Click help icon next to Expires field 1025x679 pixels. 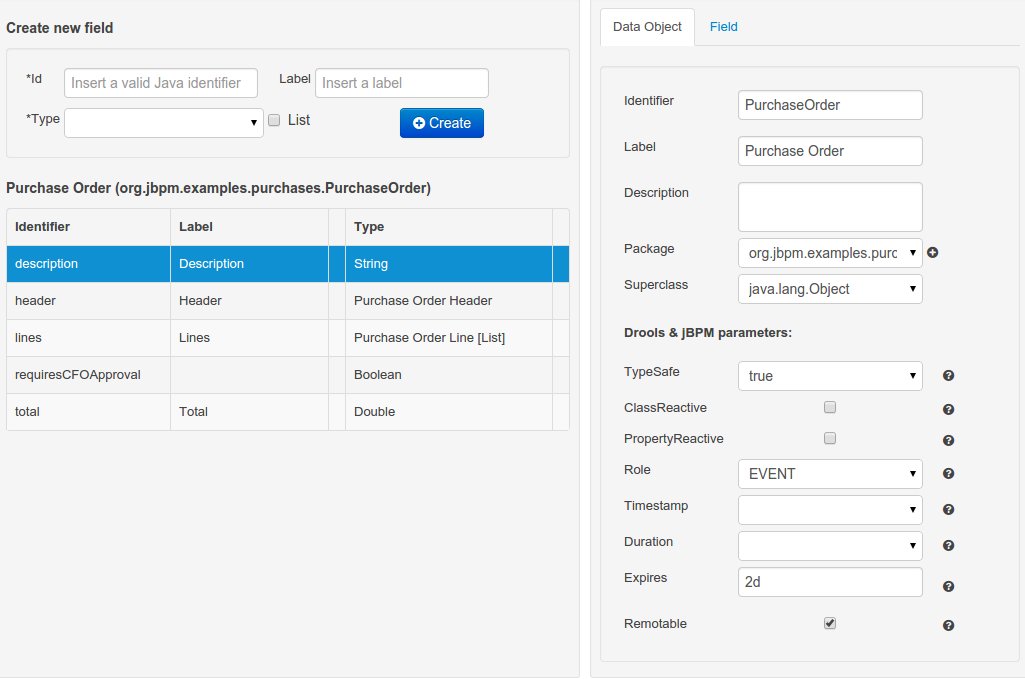948,587
